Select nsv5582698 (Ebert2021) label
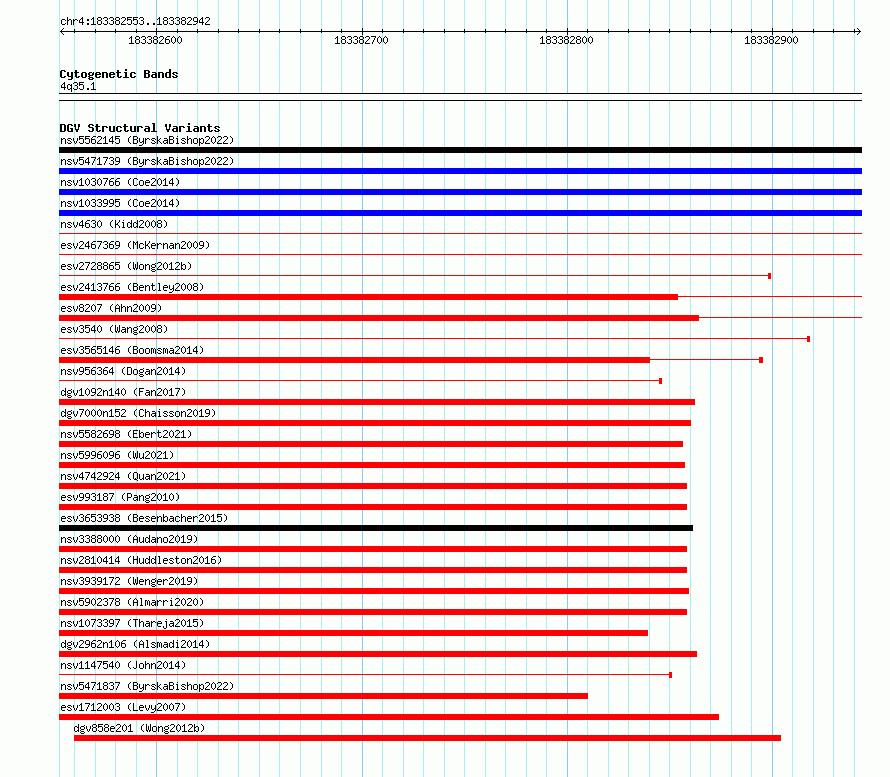Screen dimensions: 890x777 click(x=126, y=434)
